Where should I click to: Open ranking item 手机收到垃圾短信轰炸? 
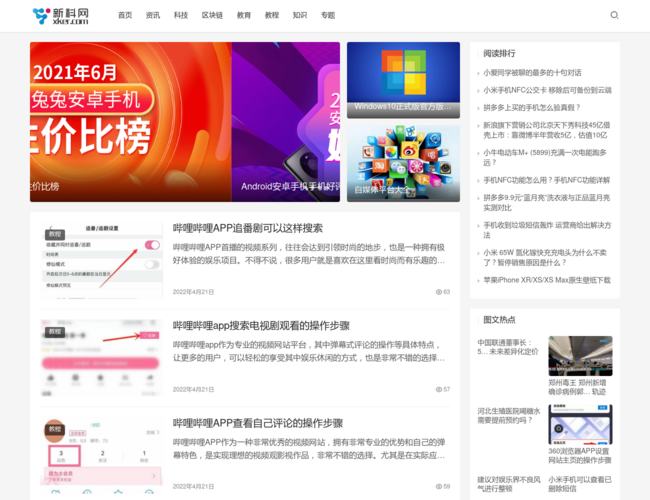pos(547,230)
